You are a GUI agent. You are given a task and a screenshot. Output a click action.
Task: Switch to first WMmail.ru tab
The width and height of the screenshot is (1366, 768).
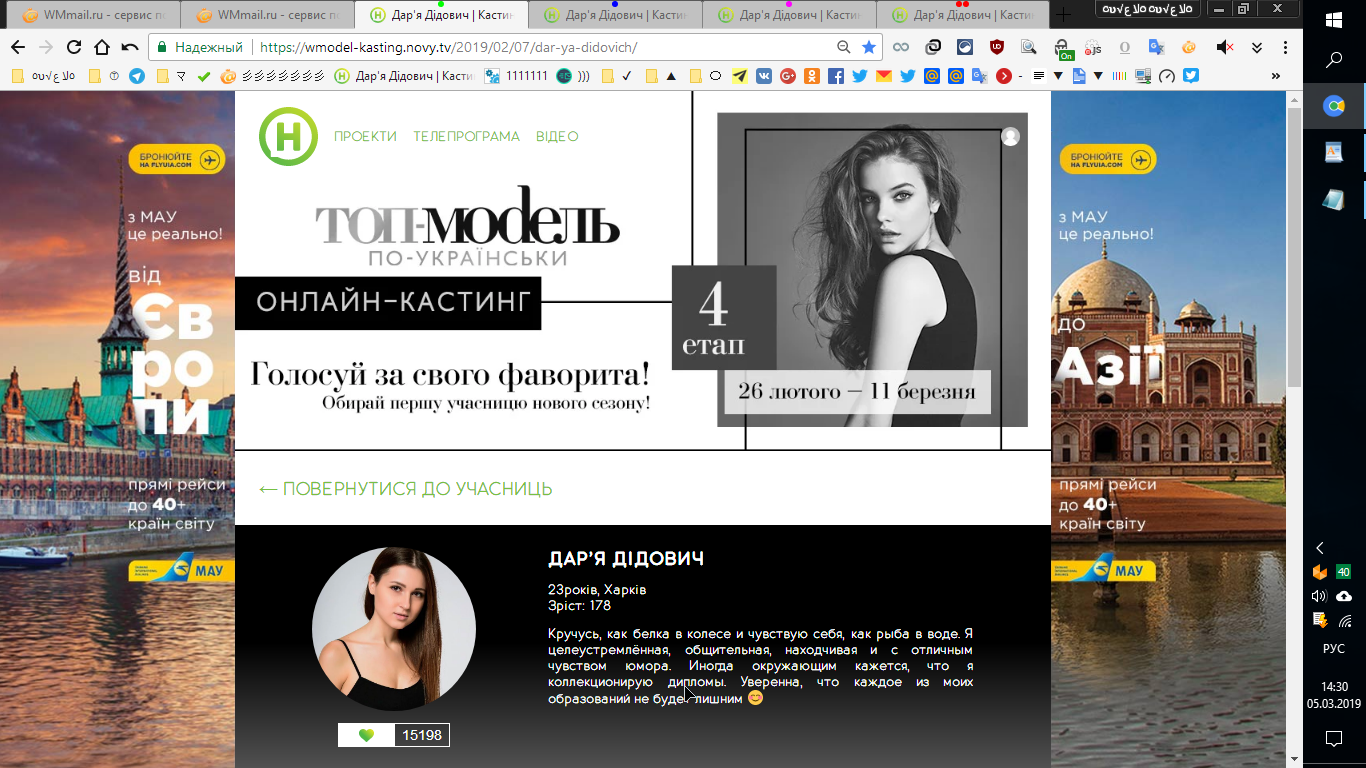95,15
